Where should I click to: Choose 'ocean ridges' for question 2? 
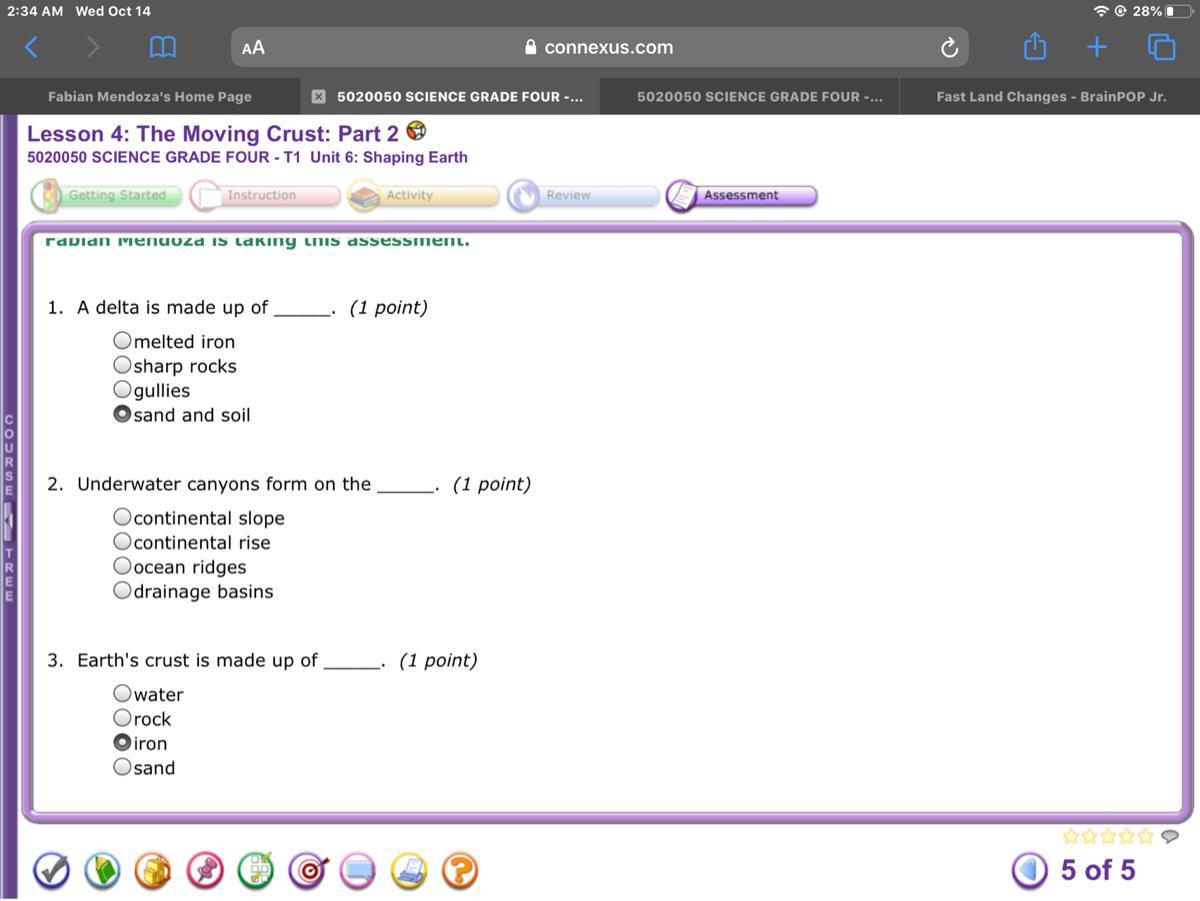point(122,566)
